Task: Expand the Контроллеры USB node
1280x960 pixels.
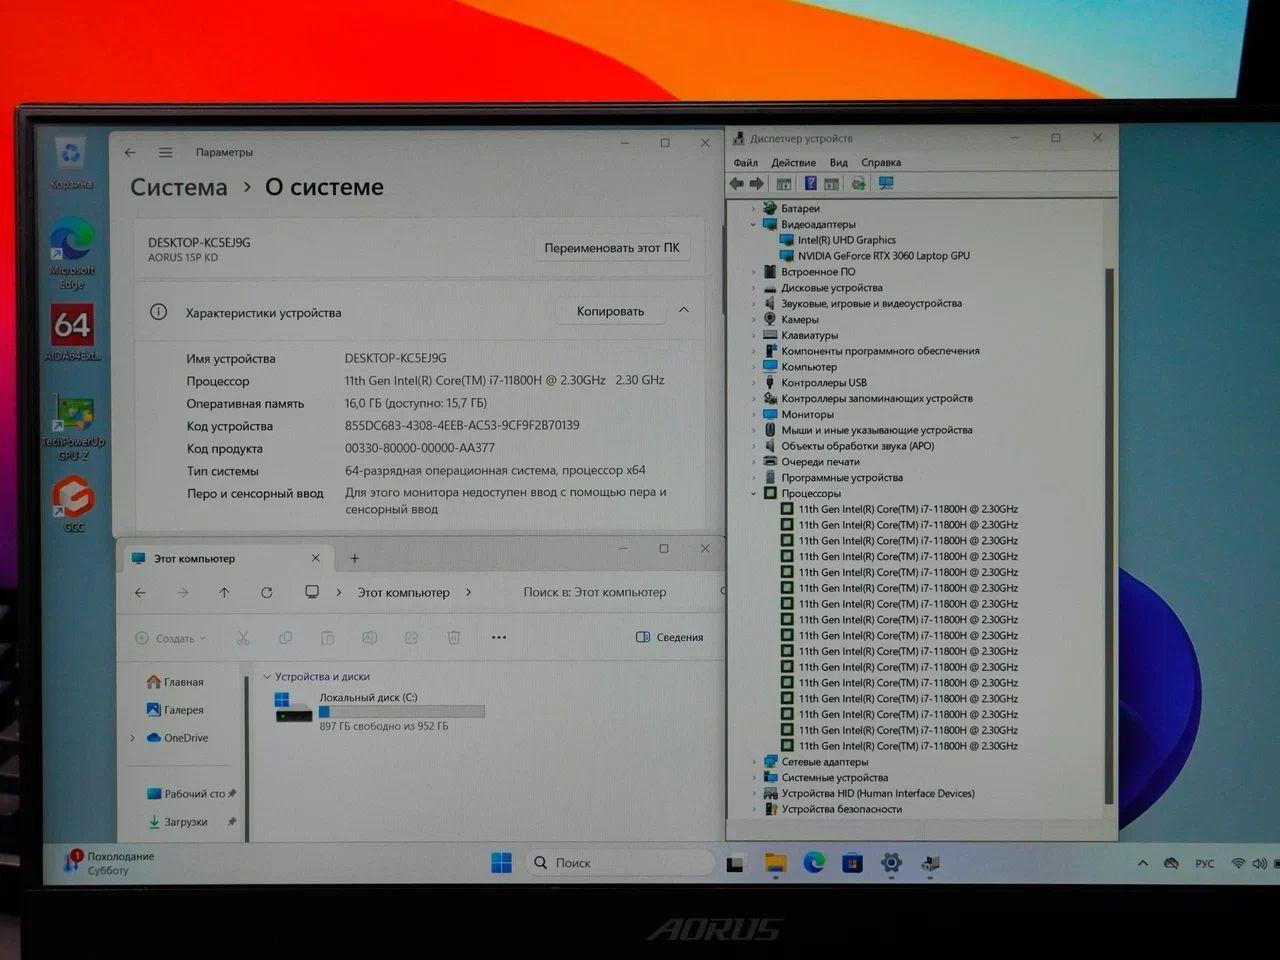Action: 754,382
